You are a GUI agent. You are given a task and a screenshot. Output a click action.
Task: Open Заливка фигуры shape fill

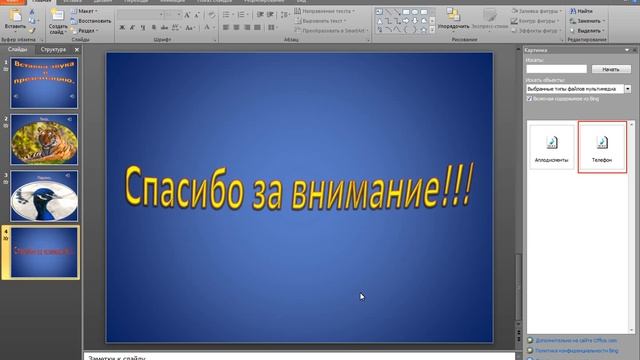(x=537, y=11)
